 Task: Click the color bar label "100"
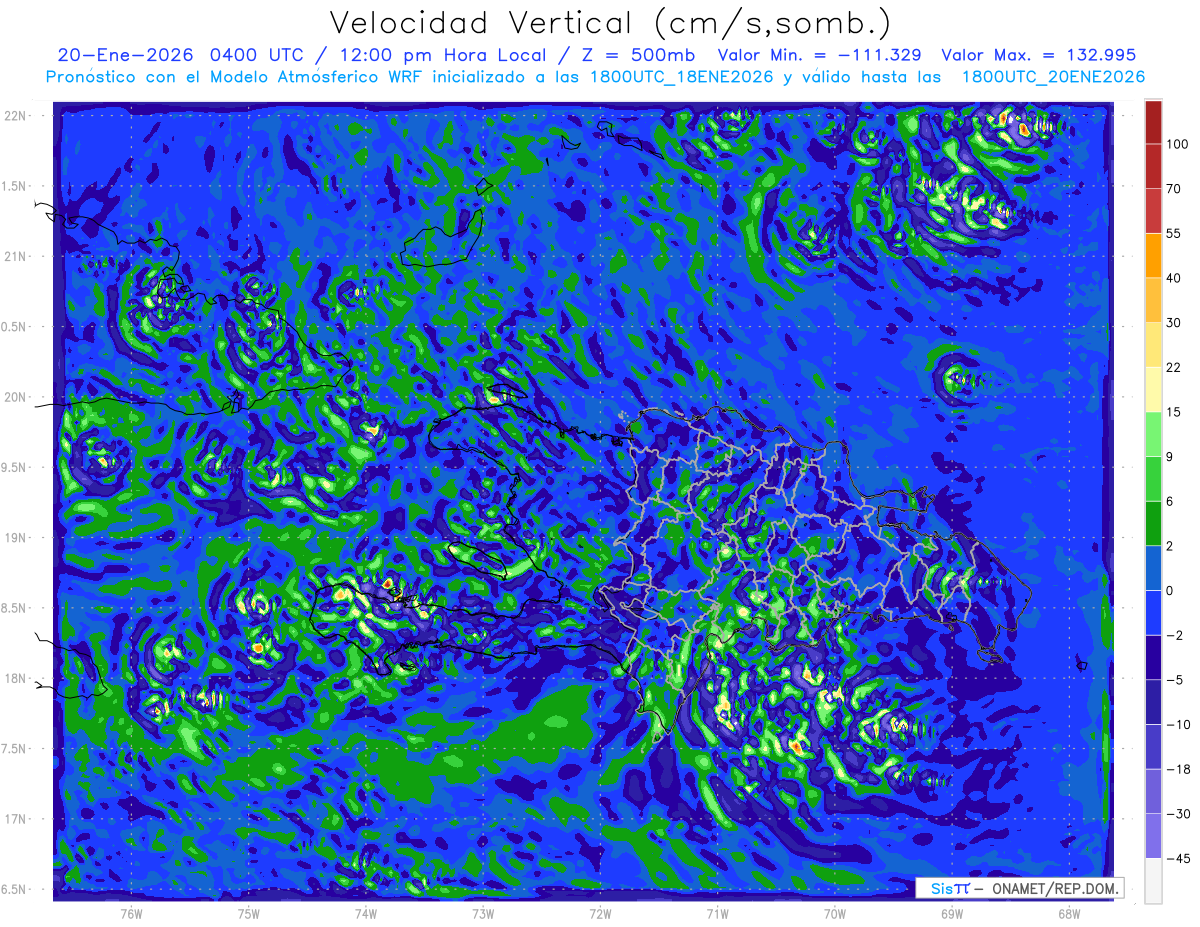tap(1177, 144)
